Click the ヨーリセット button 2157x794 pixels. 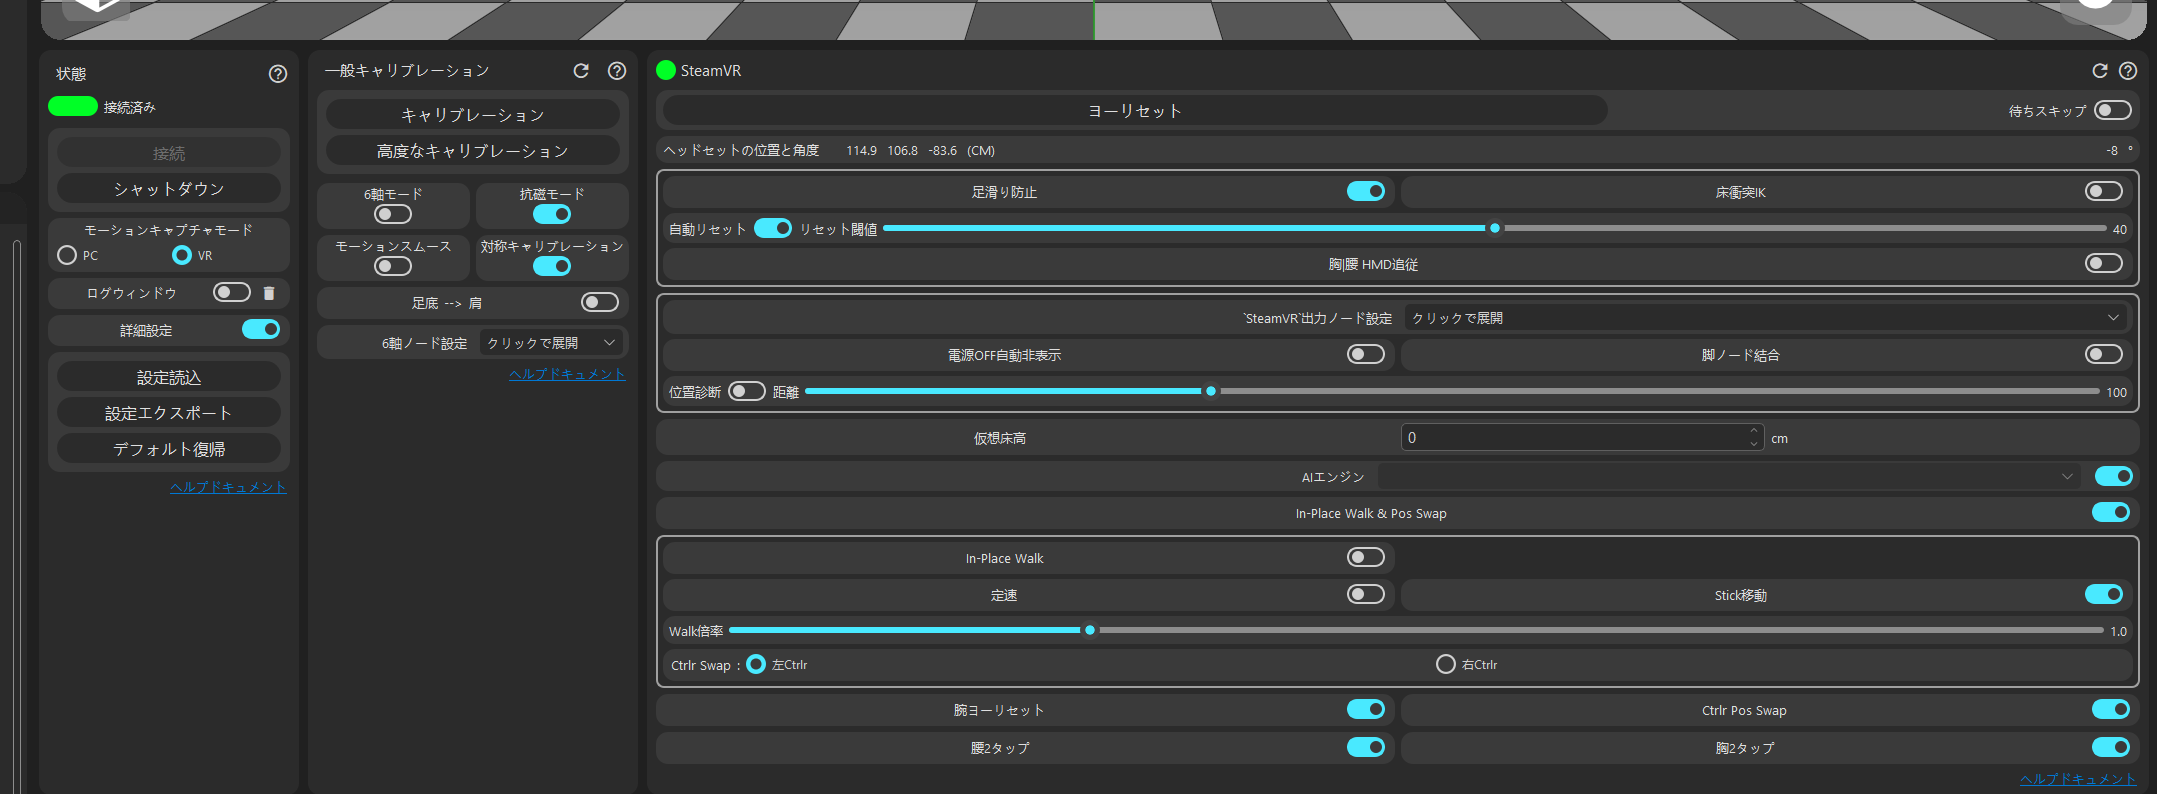[1134, 111]
